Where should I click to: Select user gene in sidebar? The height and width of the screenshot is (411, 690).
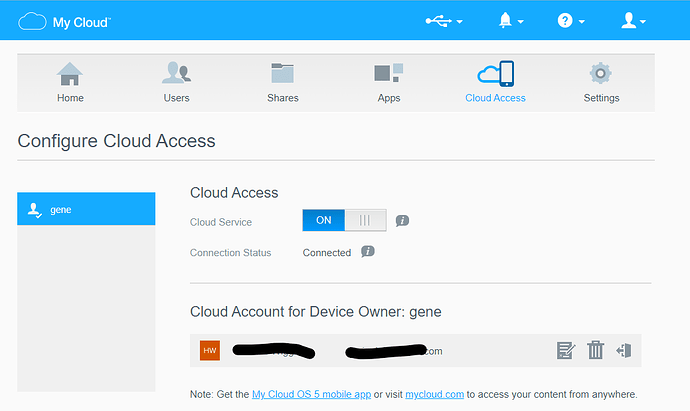(x=86, y=209)
